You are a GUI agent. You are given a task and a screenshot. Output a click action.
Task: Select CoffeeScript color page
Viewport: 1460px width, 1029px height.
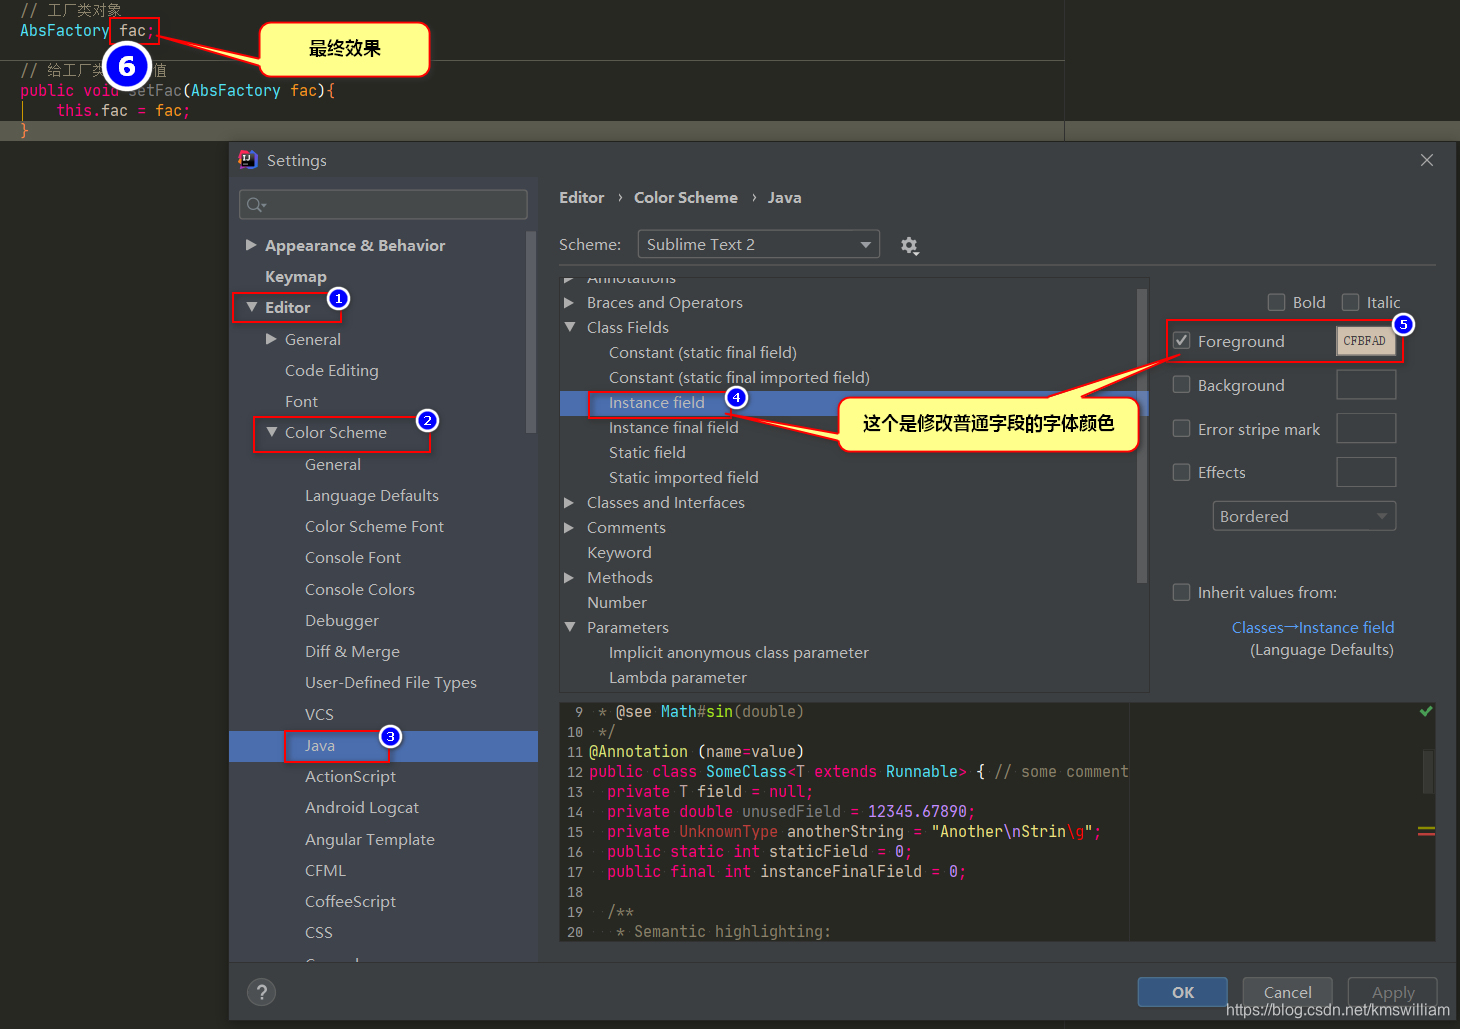tap(350, 901)
